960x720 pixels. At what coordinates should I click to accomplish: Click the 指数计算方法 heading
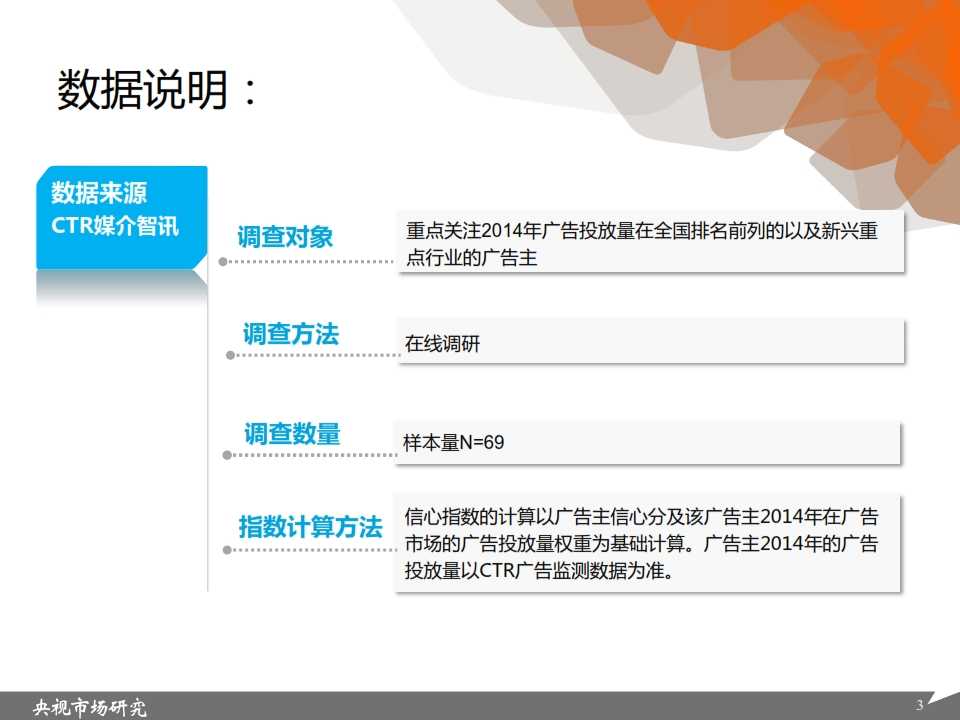310,527
